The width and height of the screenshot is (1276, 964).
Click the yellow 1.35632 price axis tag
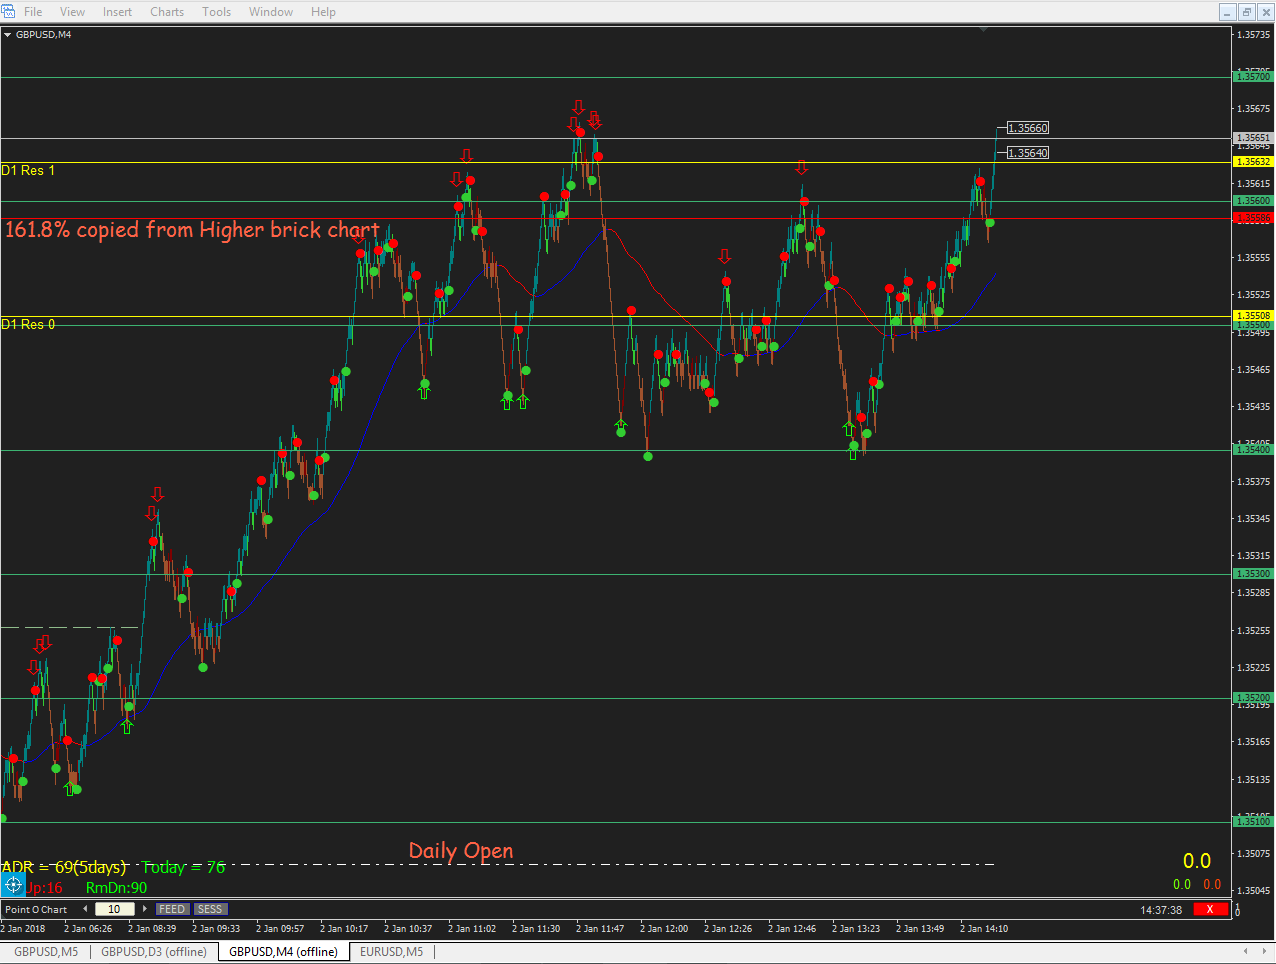[x=1253, y=162]
